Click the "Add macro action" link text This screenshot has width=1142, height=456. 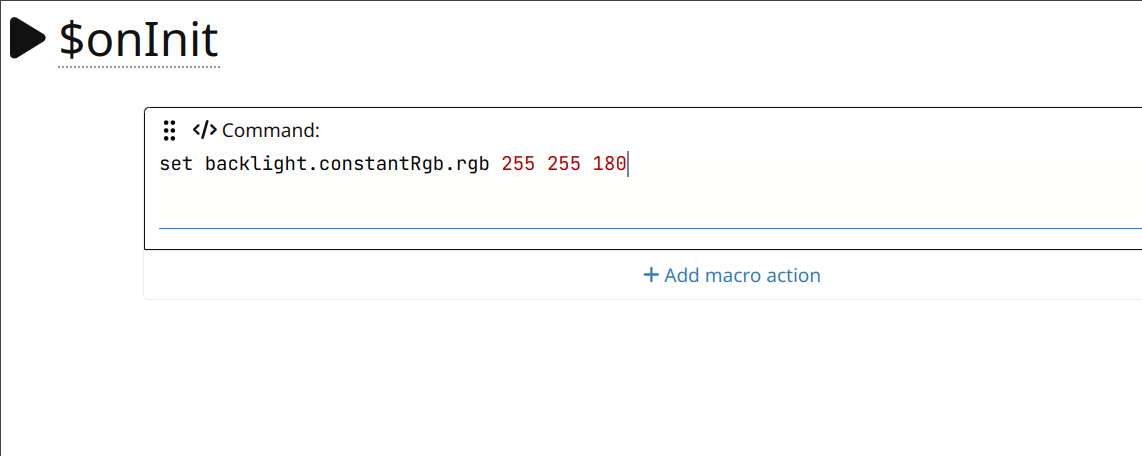(x=742, y=275)
